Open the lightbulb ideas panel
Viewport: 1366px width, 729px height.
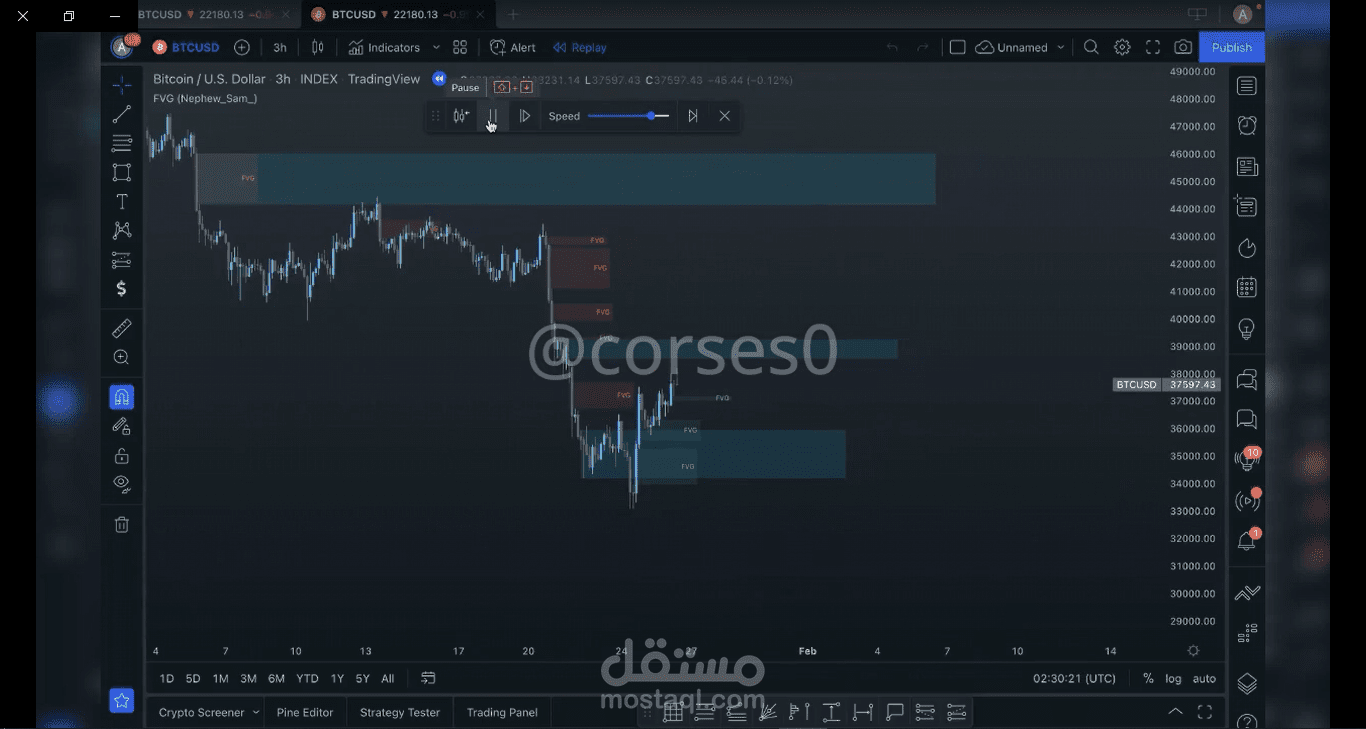pos(1246,329)
